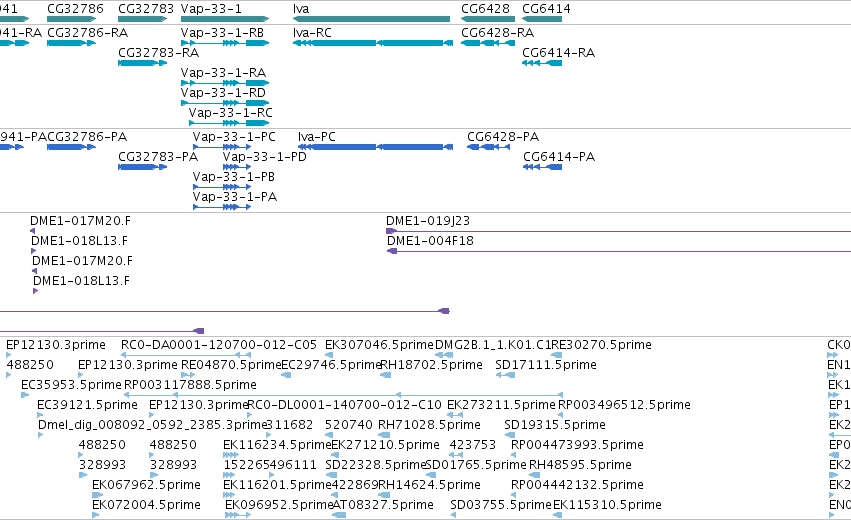Click the long lva gene bar

coord(371,19)
